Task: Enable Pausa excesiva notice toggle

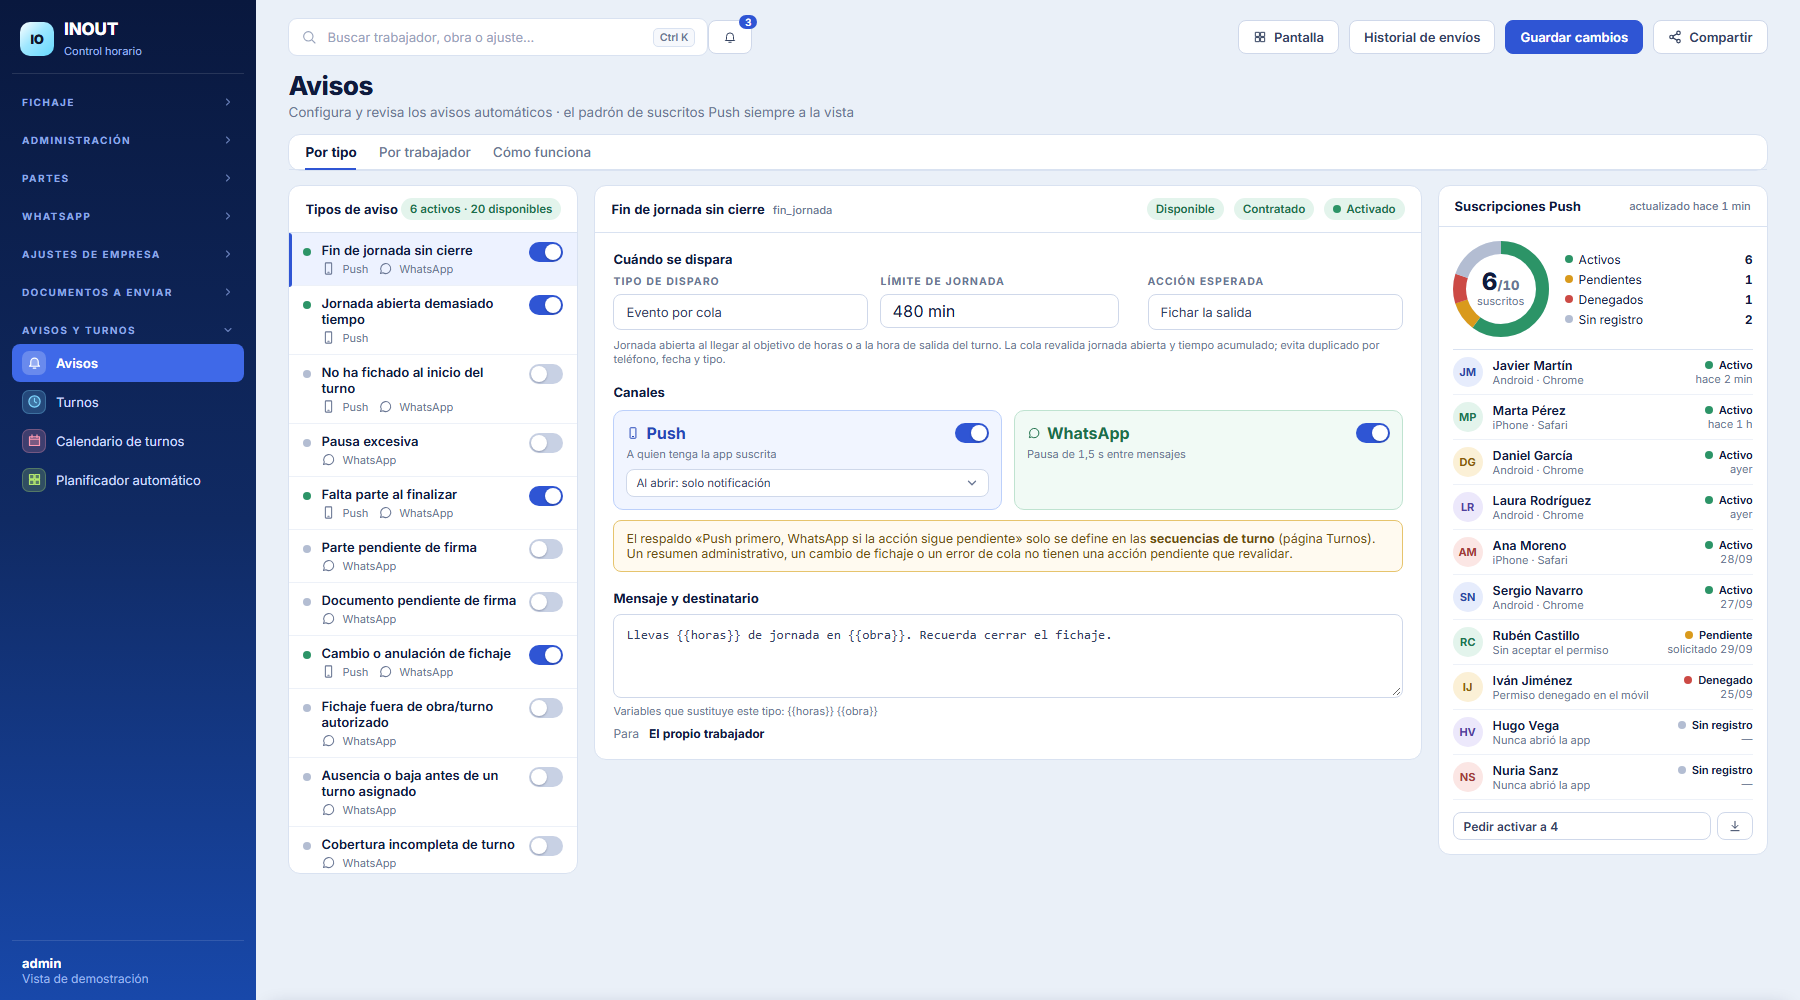Action: coord(546,443)
